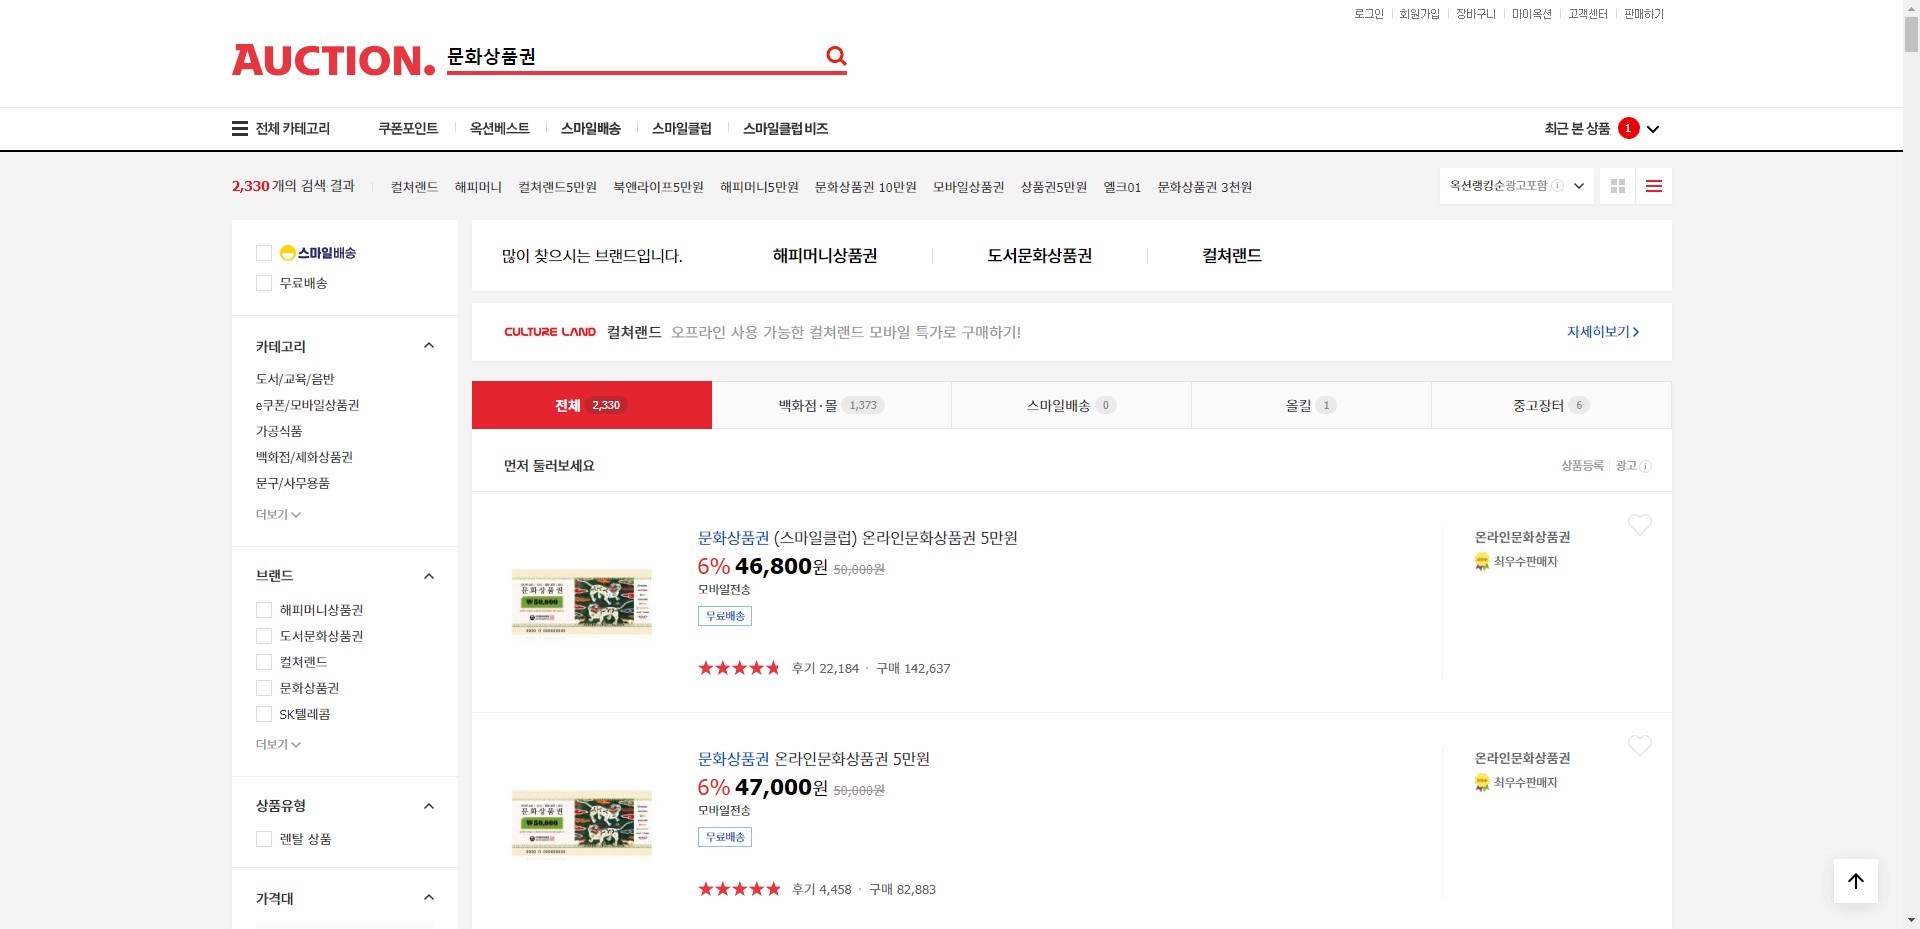This screenshot has width=1920, height=929.
Task: Collapse the 가격대 filter section
Action: 429,898
